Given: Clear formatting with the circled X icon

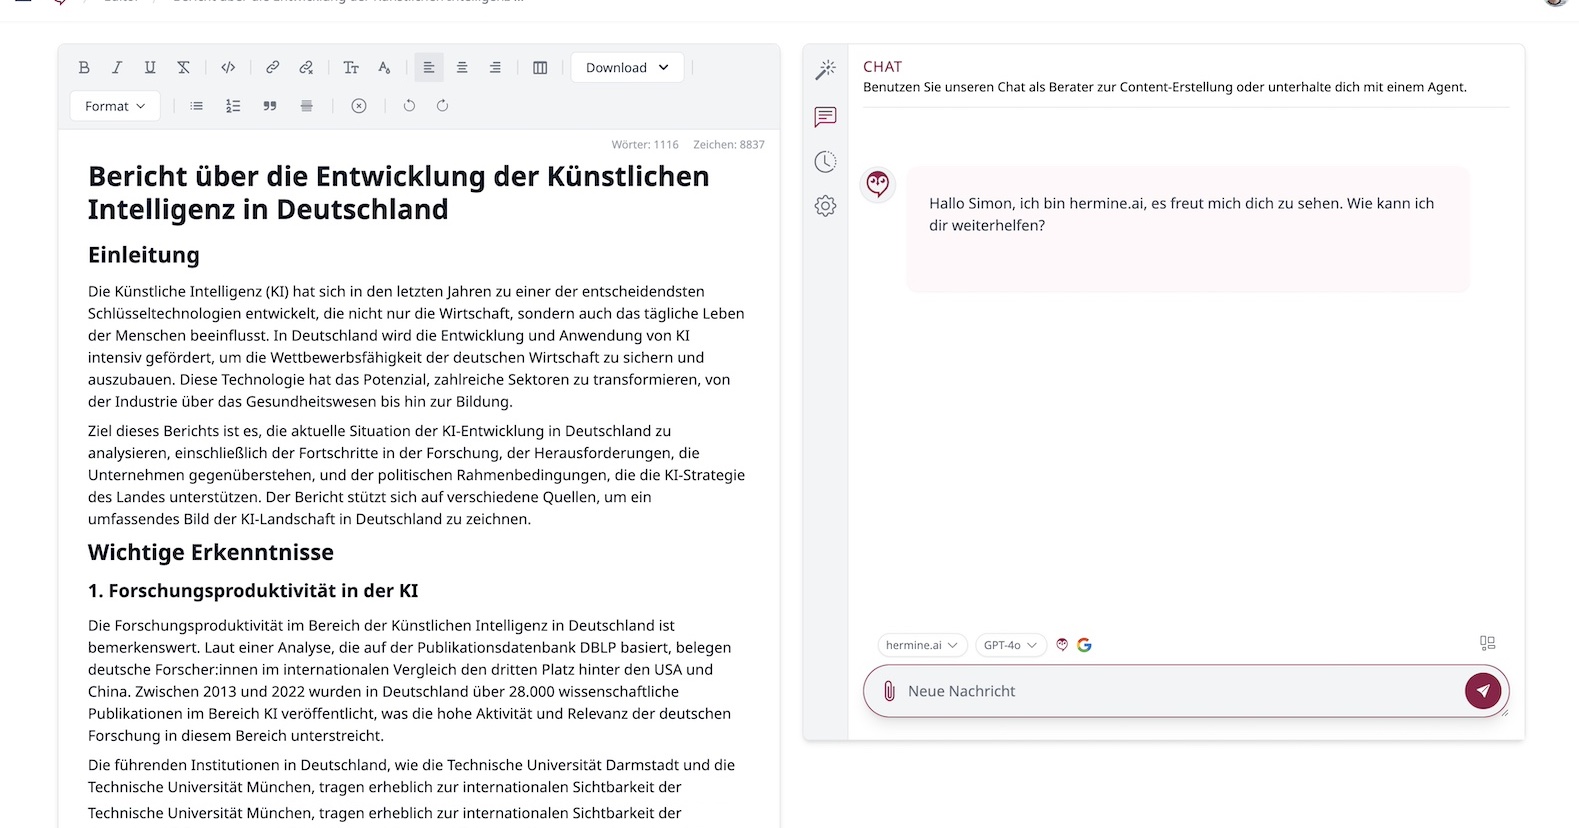Looking at the screenshot, I should (359, 106).
